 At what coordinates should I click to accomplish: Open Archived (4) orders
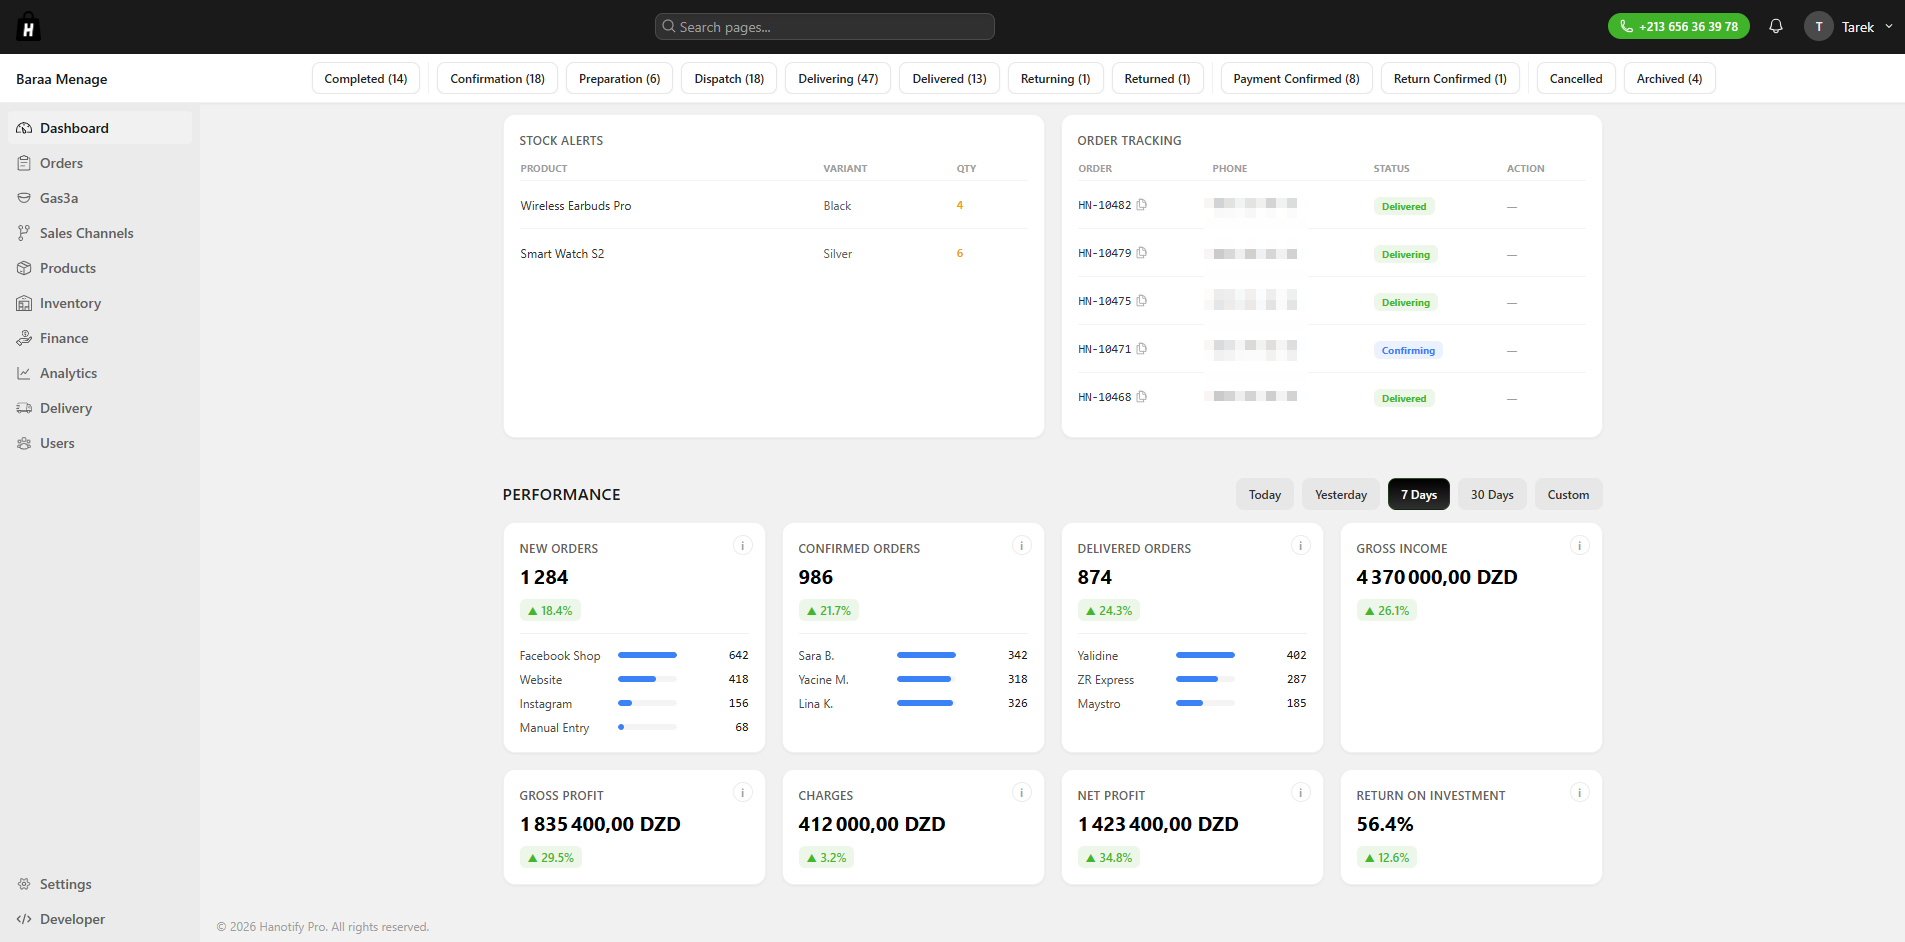(x=1669, y=78)
